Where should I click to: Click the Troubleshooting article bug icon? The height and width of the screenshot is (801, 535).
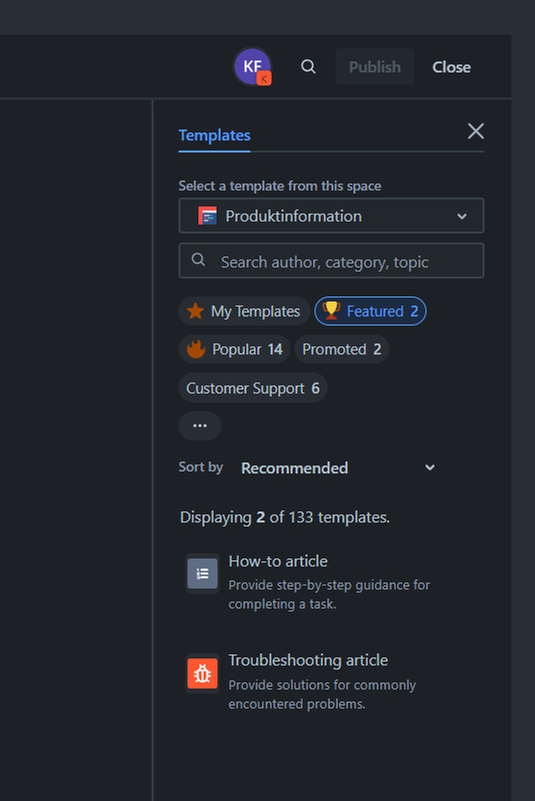202,673
